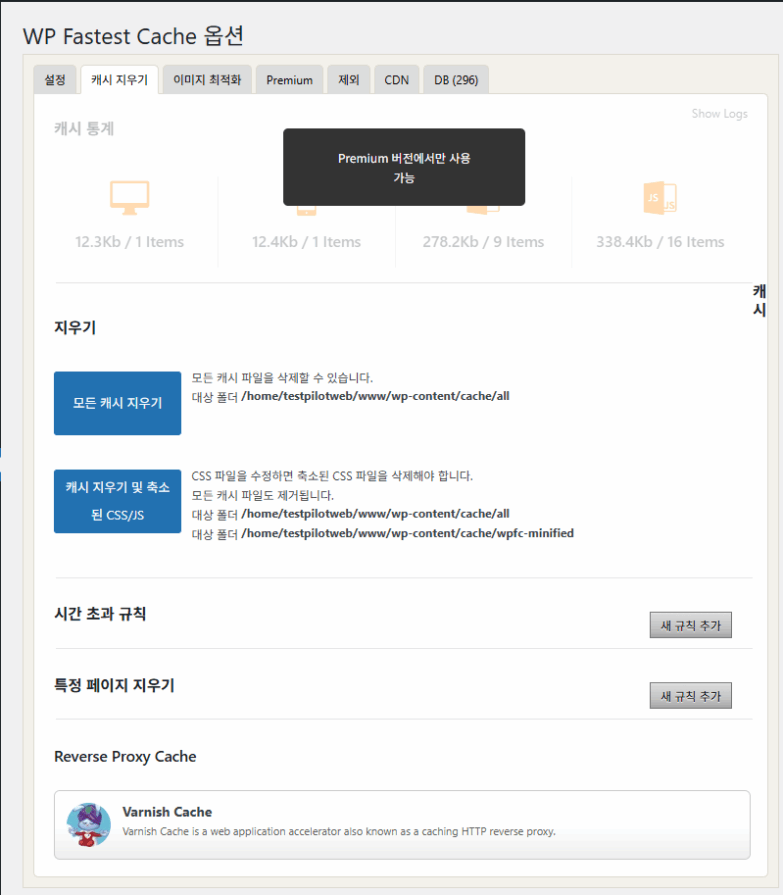Image resolution: width=783 pixels, height=895 pixels.
Task: Click the 모든 캐시 파일을 삭제할 수 있습니다 text
Action: (x=282, y=378)
